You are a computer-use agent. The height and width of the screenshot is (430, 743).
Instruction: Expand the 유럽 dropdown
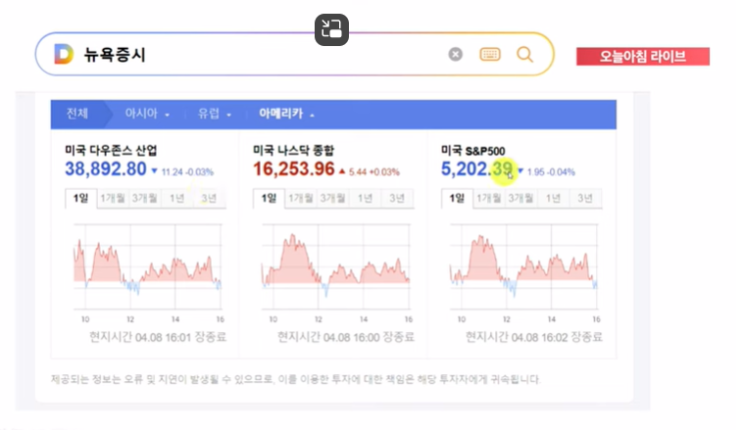[x=214, y=114]
